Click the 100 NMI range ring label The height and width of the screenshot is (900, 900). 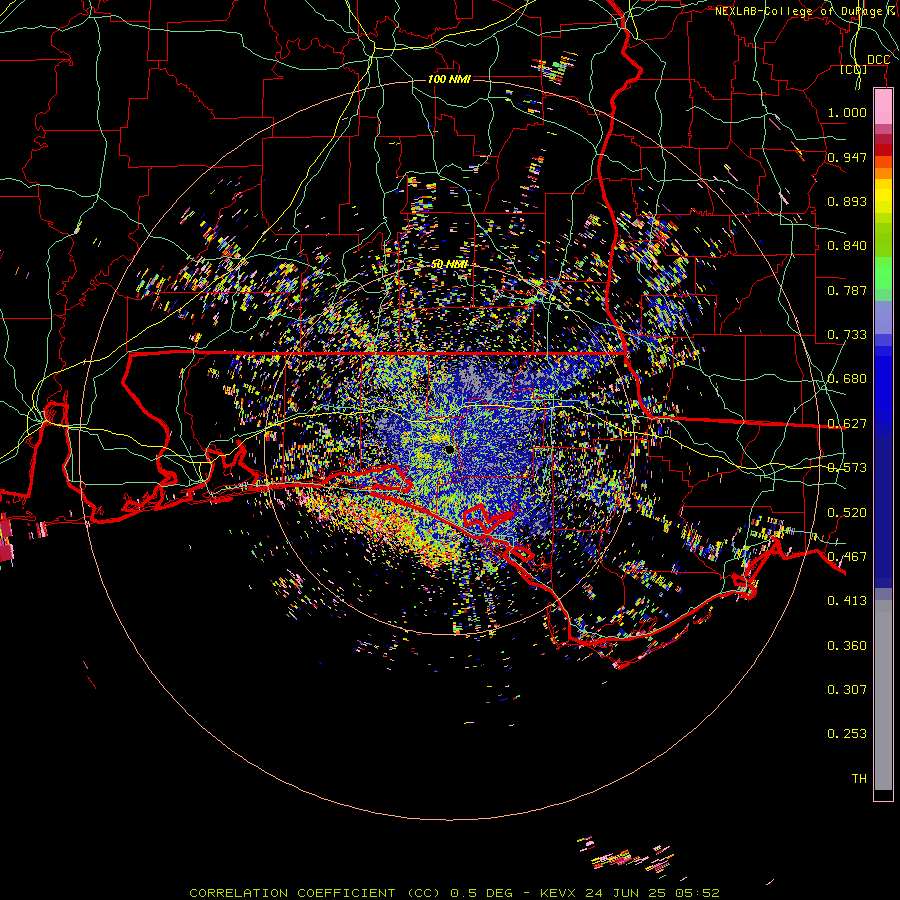click(x=449, y=79)
